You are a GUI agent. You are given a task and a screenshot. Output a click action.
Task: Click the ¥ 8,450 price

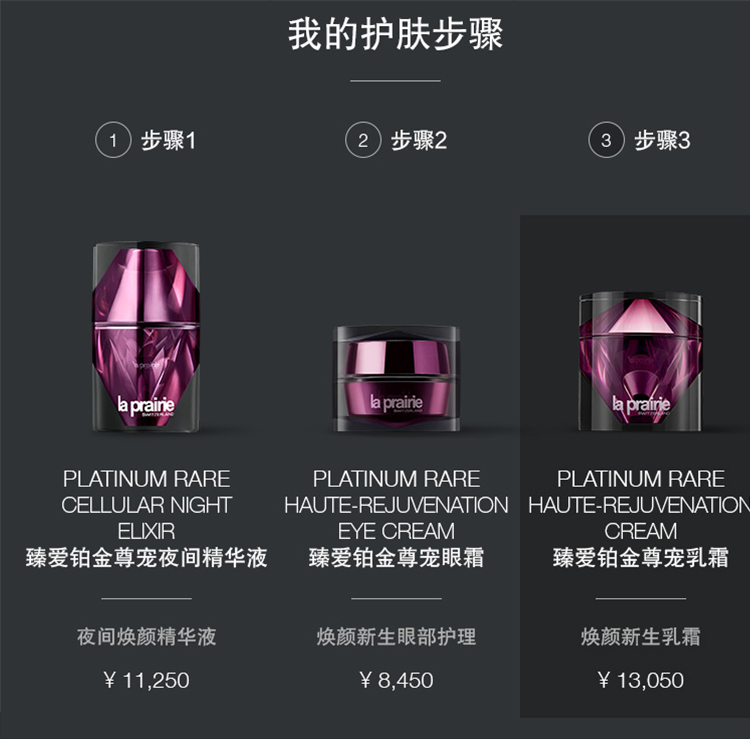pyautogui.click(x=397, y=680)
